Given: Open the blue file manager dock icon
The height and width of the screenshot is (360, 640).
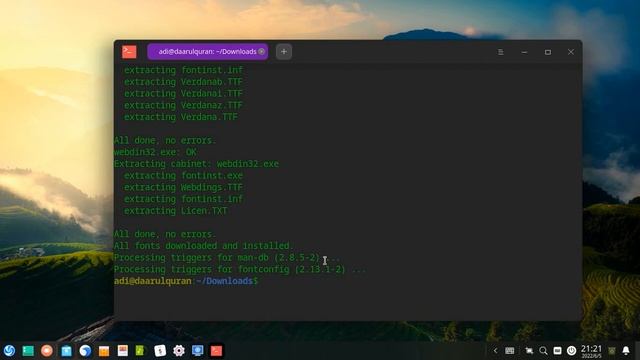Looking at the screenshot, I should (66, 350).
